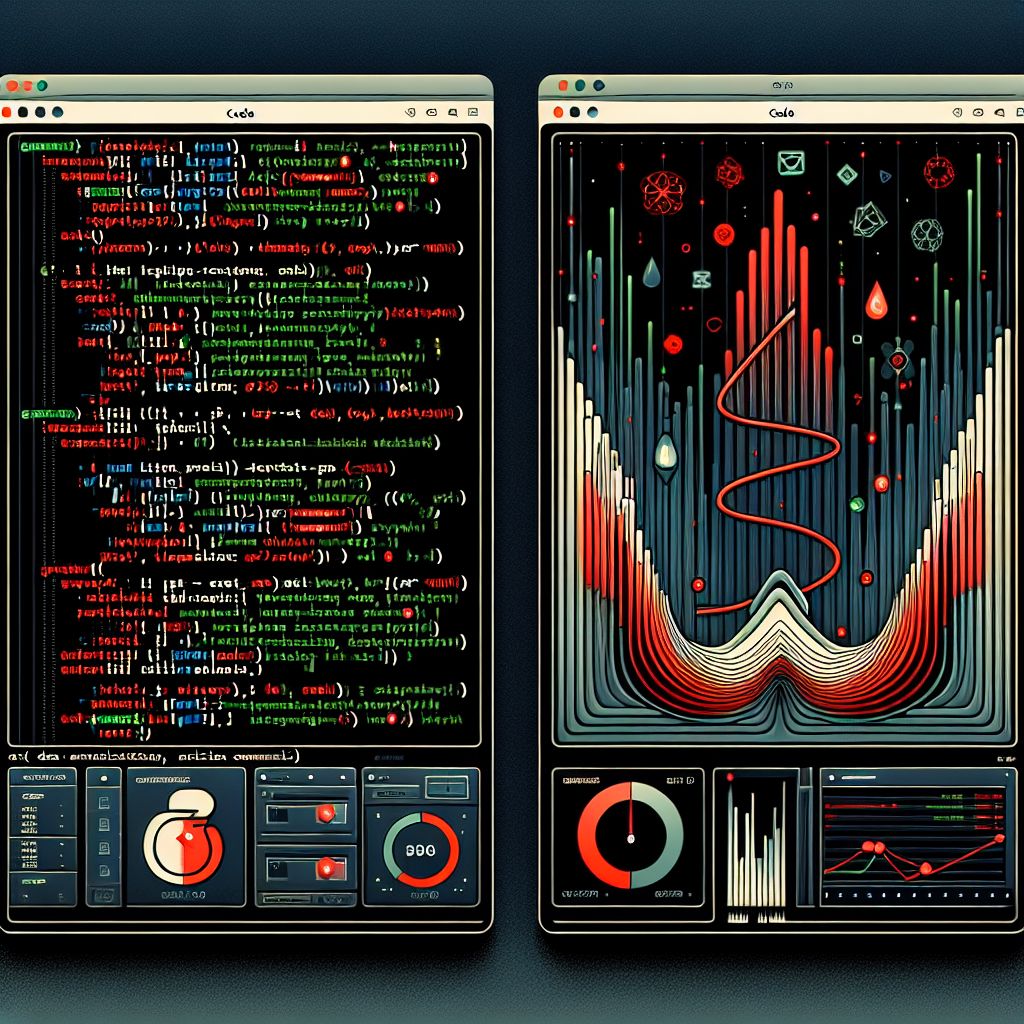Click the green square envelope icon atop the visualization
This screenshot has width=1024, height=1024.
tap(791, 162)
